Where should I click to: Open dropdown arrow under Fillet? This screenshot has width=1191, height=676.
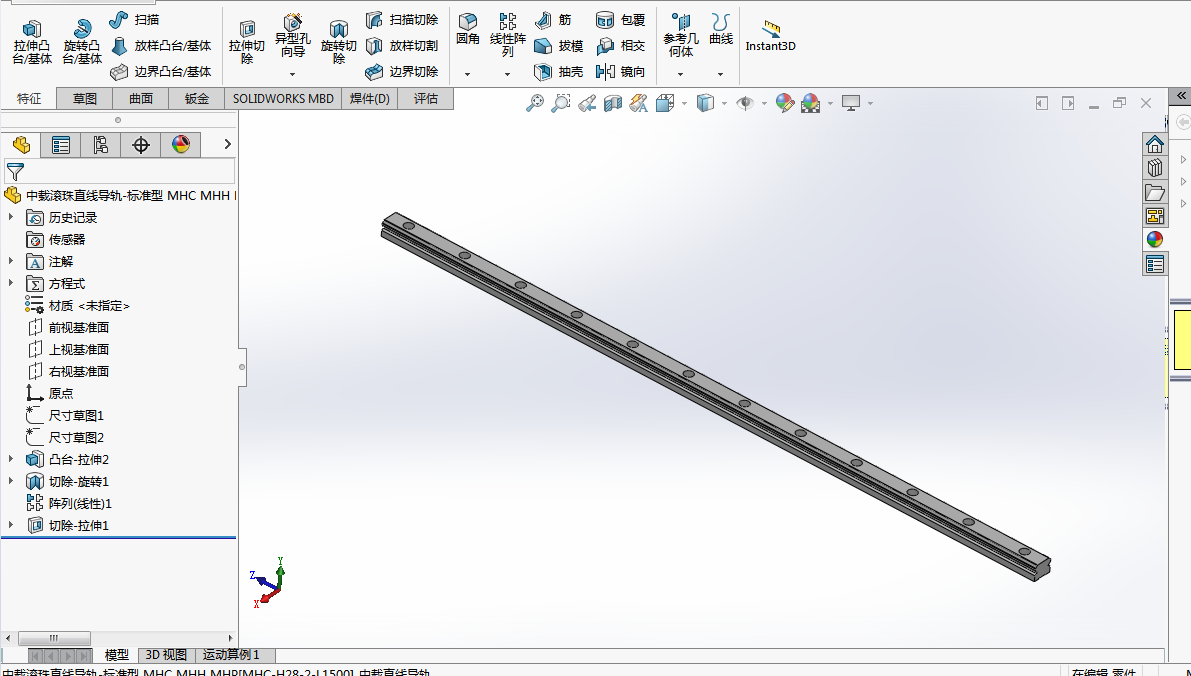click(467, 74)
